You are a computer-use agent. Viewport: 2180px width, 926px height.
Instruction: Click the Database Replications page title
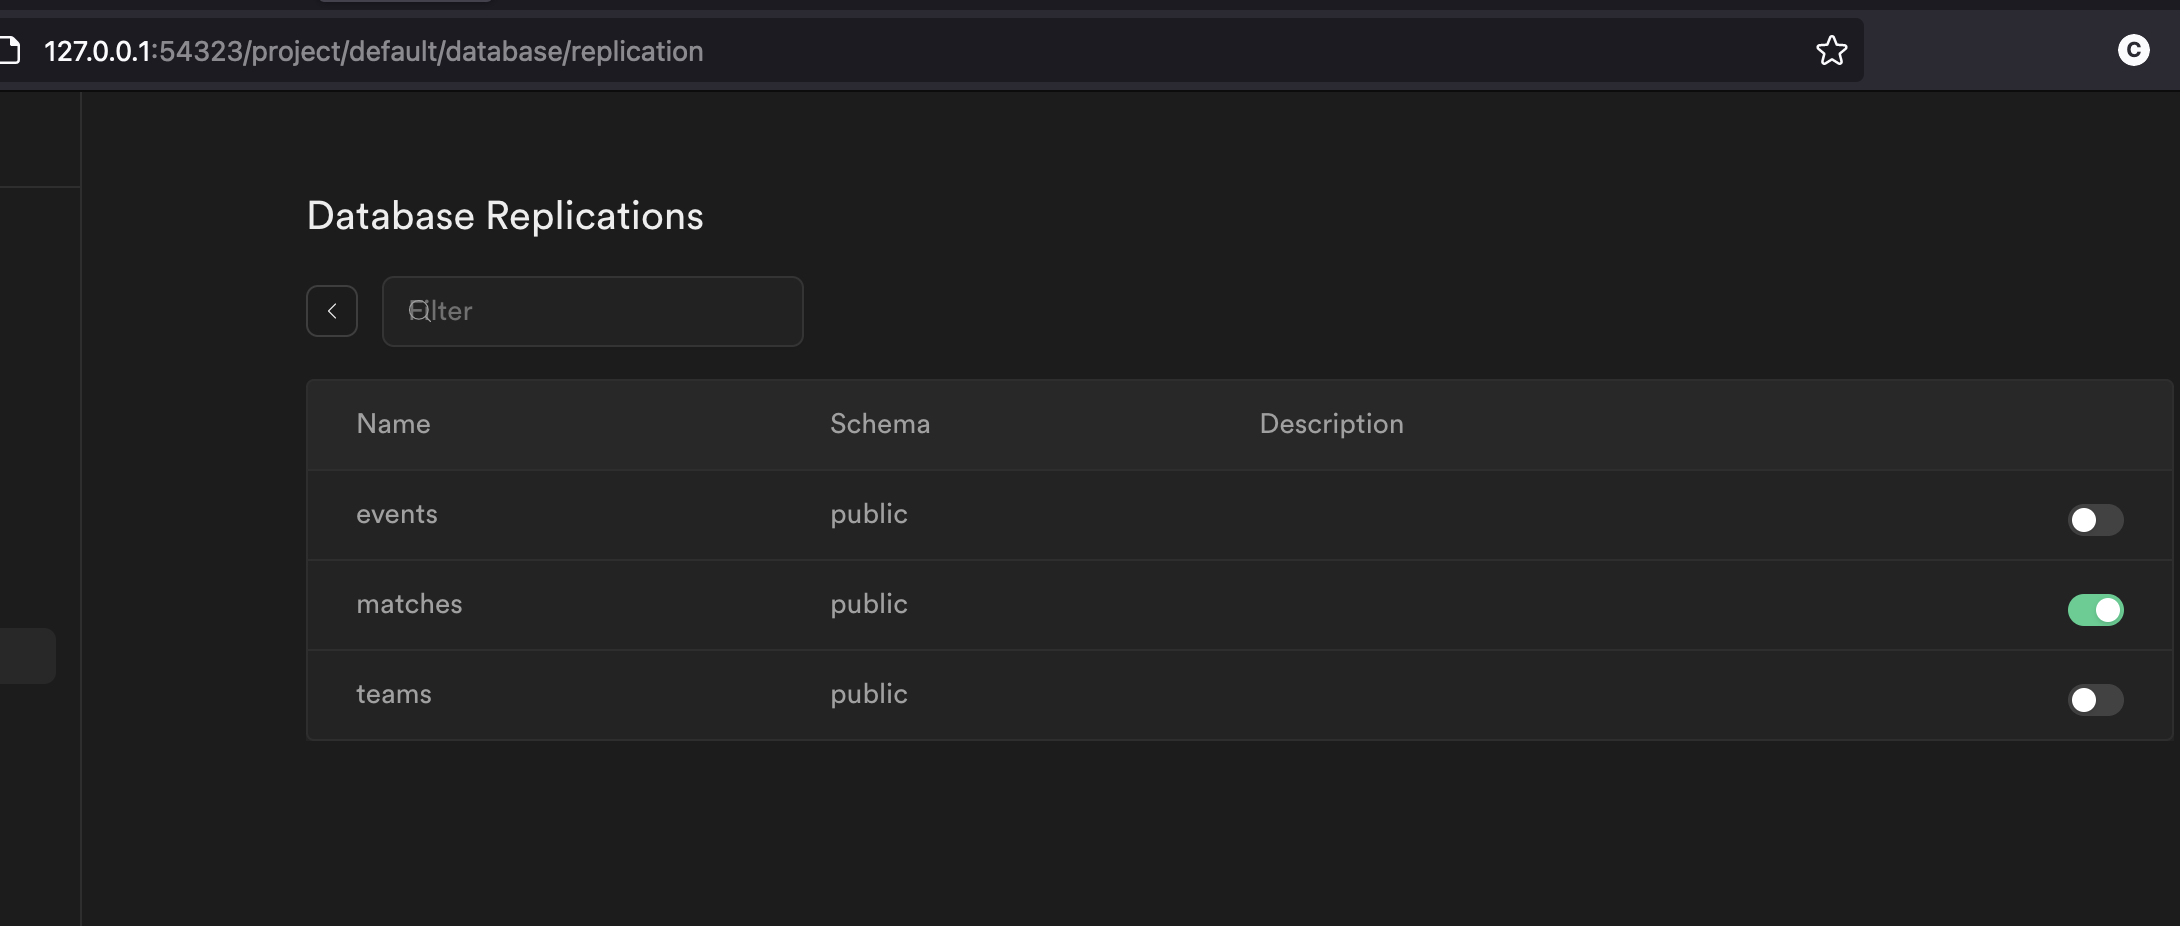click(504, 215)
